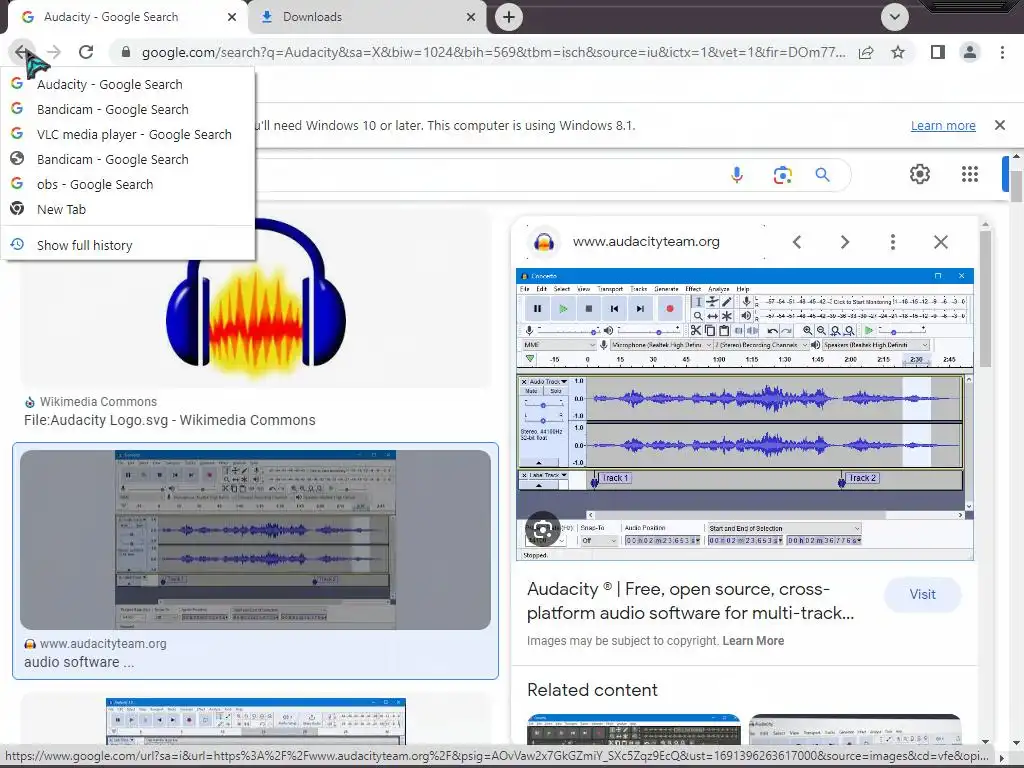Close the Downloads tab
The image size is (1024, 768).
(471, 17)
